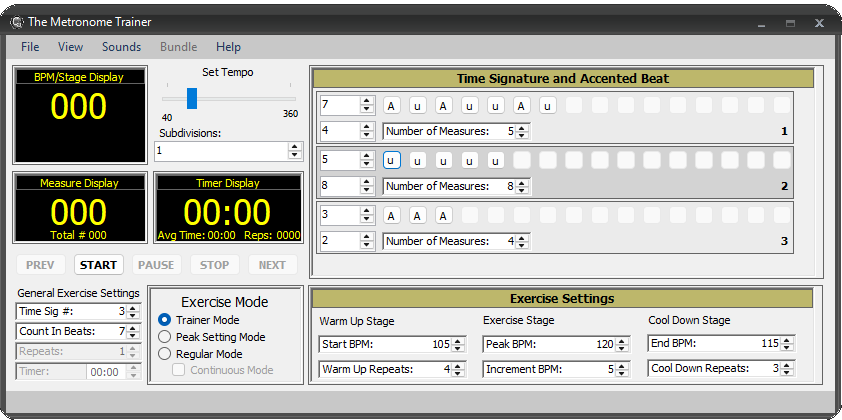
Task: Increase Warm Up Repeats value
Action: coord(458,366)
